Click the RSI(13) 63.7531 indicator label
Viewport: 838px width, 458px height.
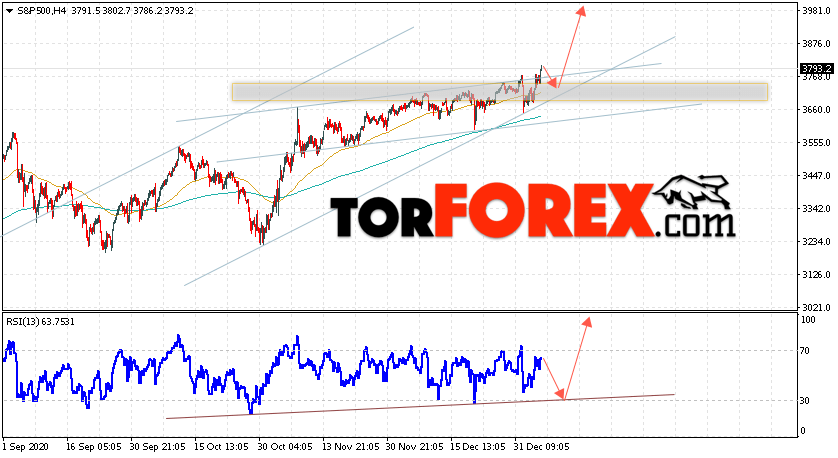tap(41, 322)
